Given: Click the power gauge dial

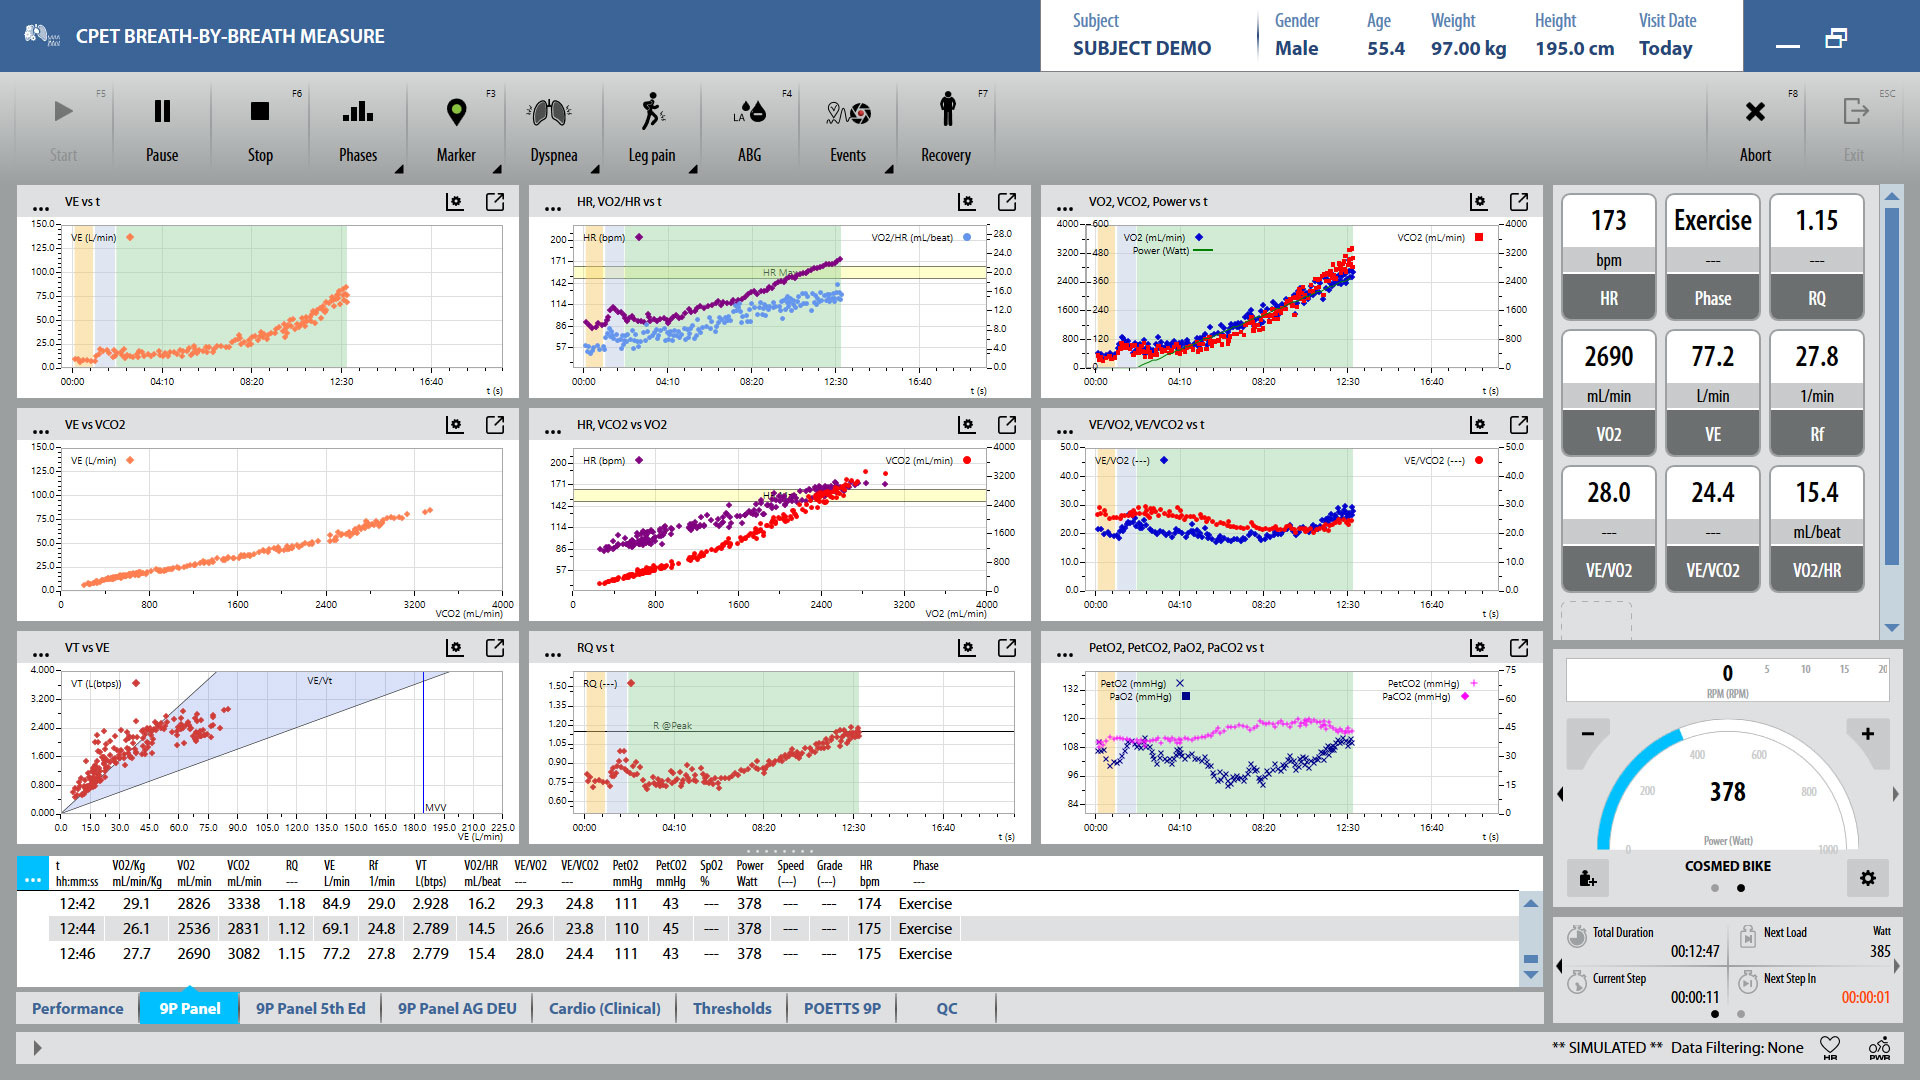Looking at the screenshot, I should point(1727,792).
